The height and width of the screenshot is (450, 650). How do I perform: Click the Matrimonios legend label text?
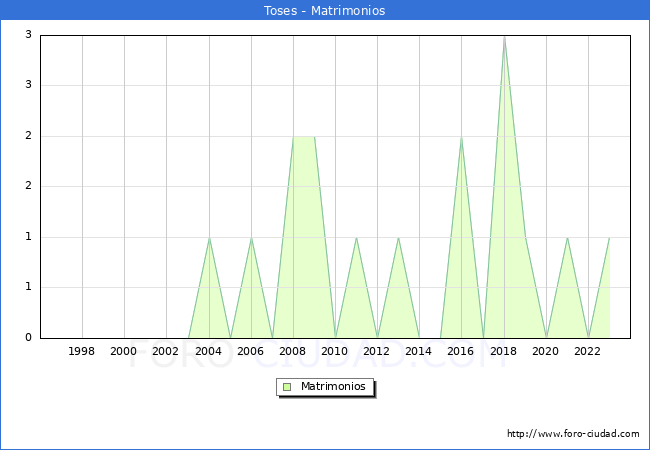coord(332,386)
